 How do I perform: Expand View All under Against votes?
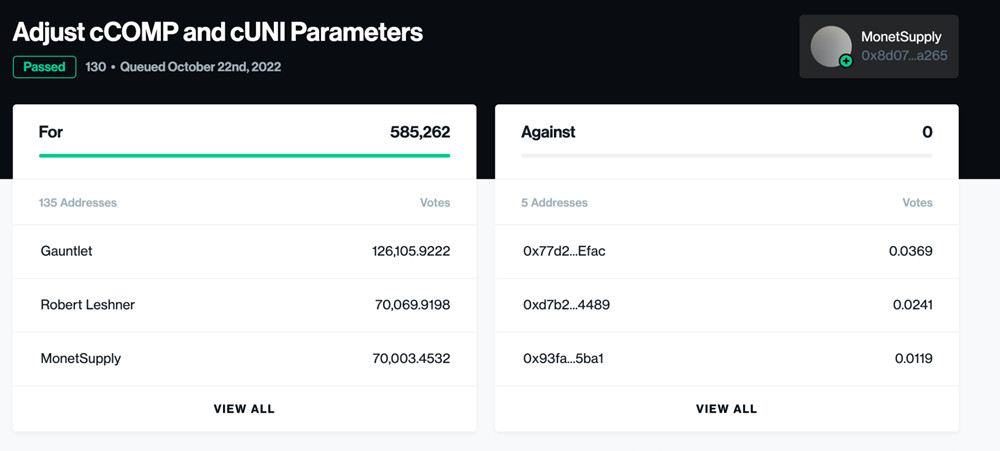pos(726,409)
